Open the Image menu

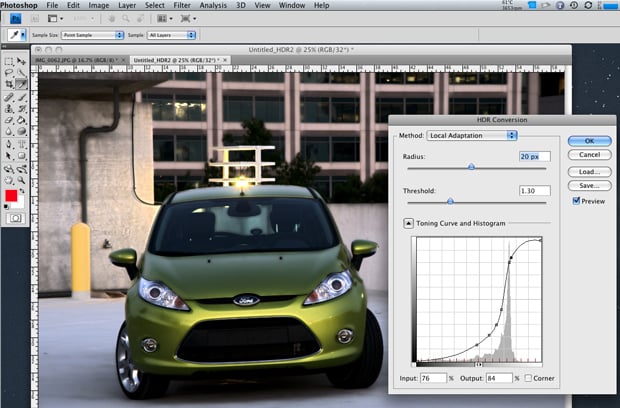point(98,5)
